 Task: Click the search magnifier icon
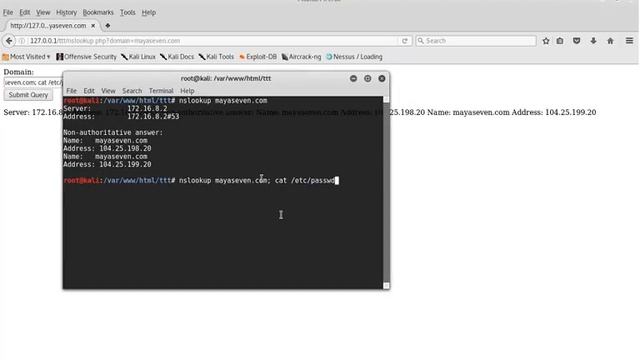pyautogui.click(x=420, y=41)
